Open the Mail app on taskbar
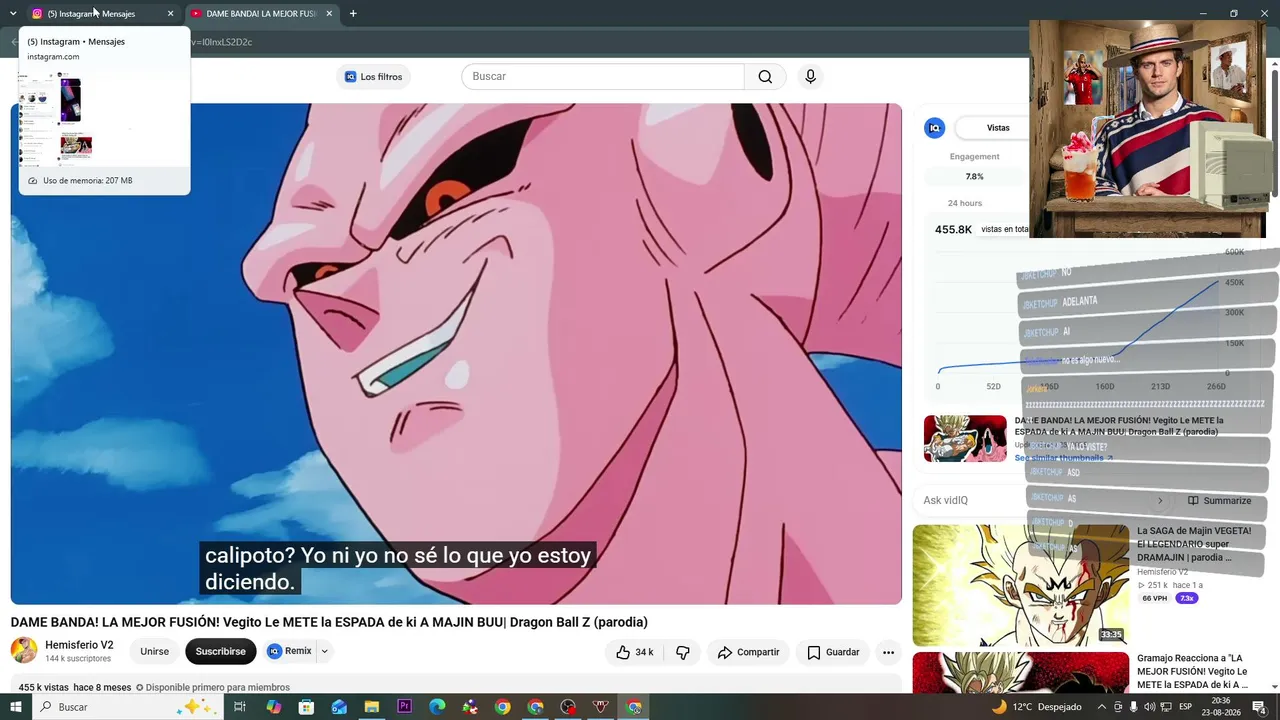 click(x=339, y=707)
